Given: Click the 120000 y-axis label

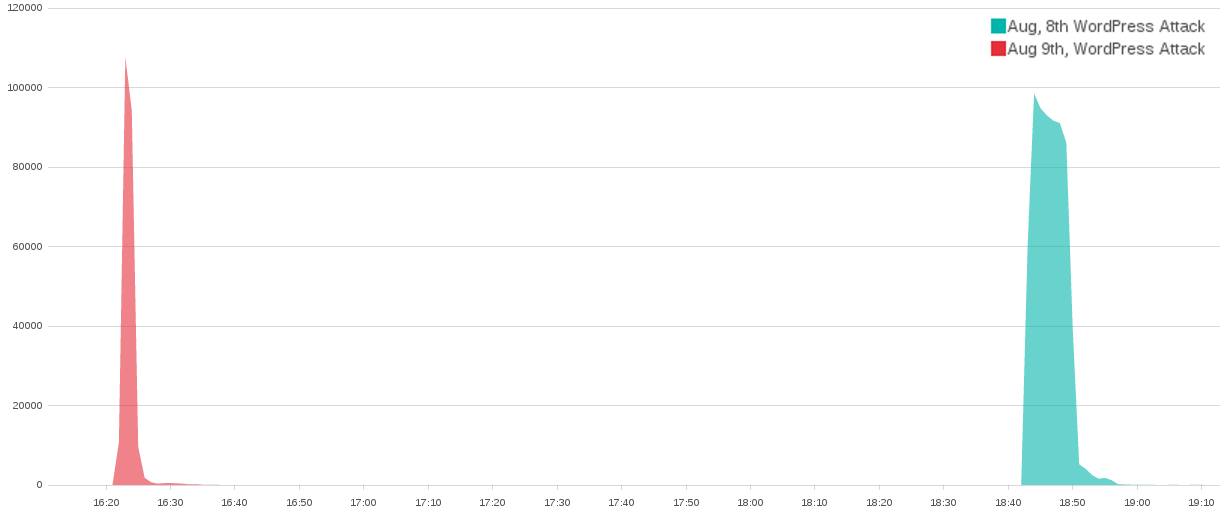Looking at the screenshot, I should (x=27, y=8).
